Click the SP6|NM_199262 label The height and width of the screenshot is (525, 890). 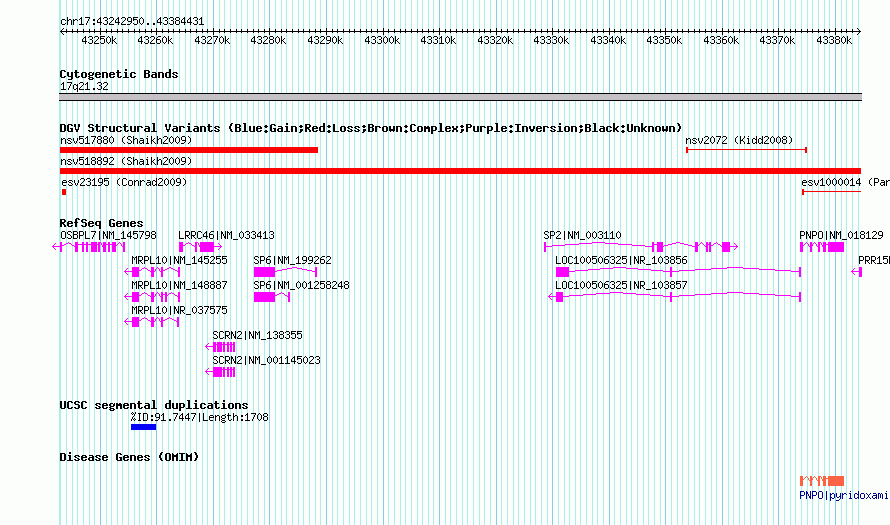click(x=292, y=260)
